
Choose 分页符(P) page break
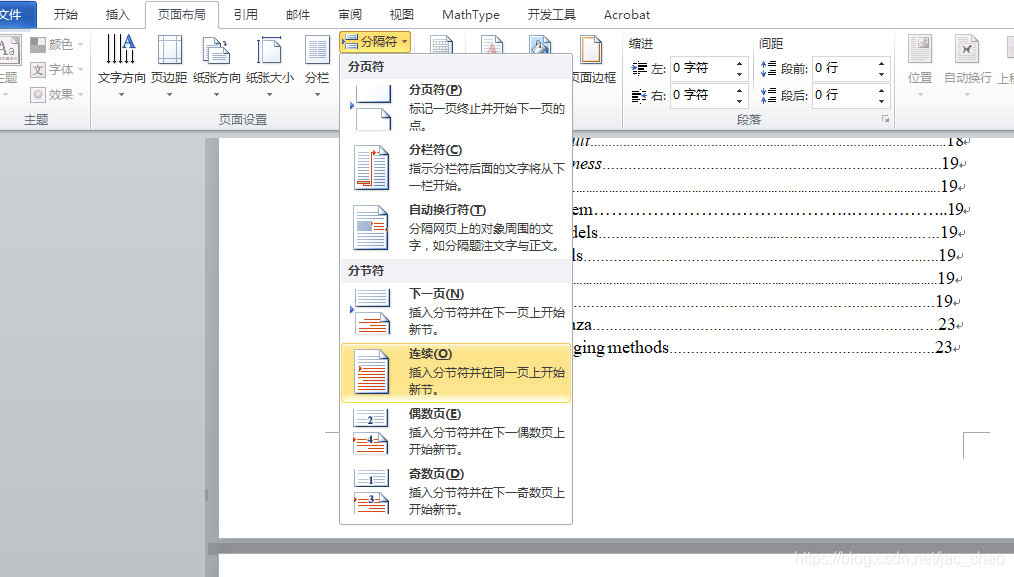pos(456,107)
